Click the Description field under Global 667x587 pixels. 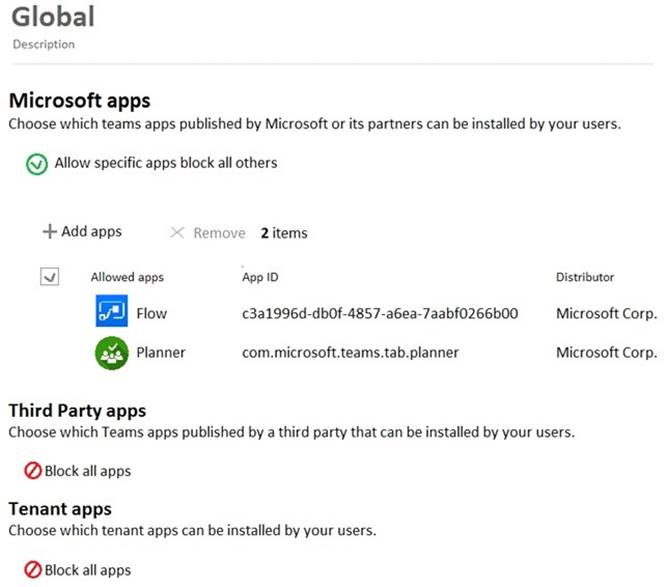43,44
